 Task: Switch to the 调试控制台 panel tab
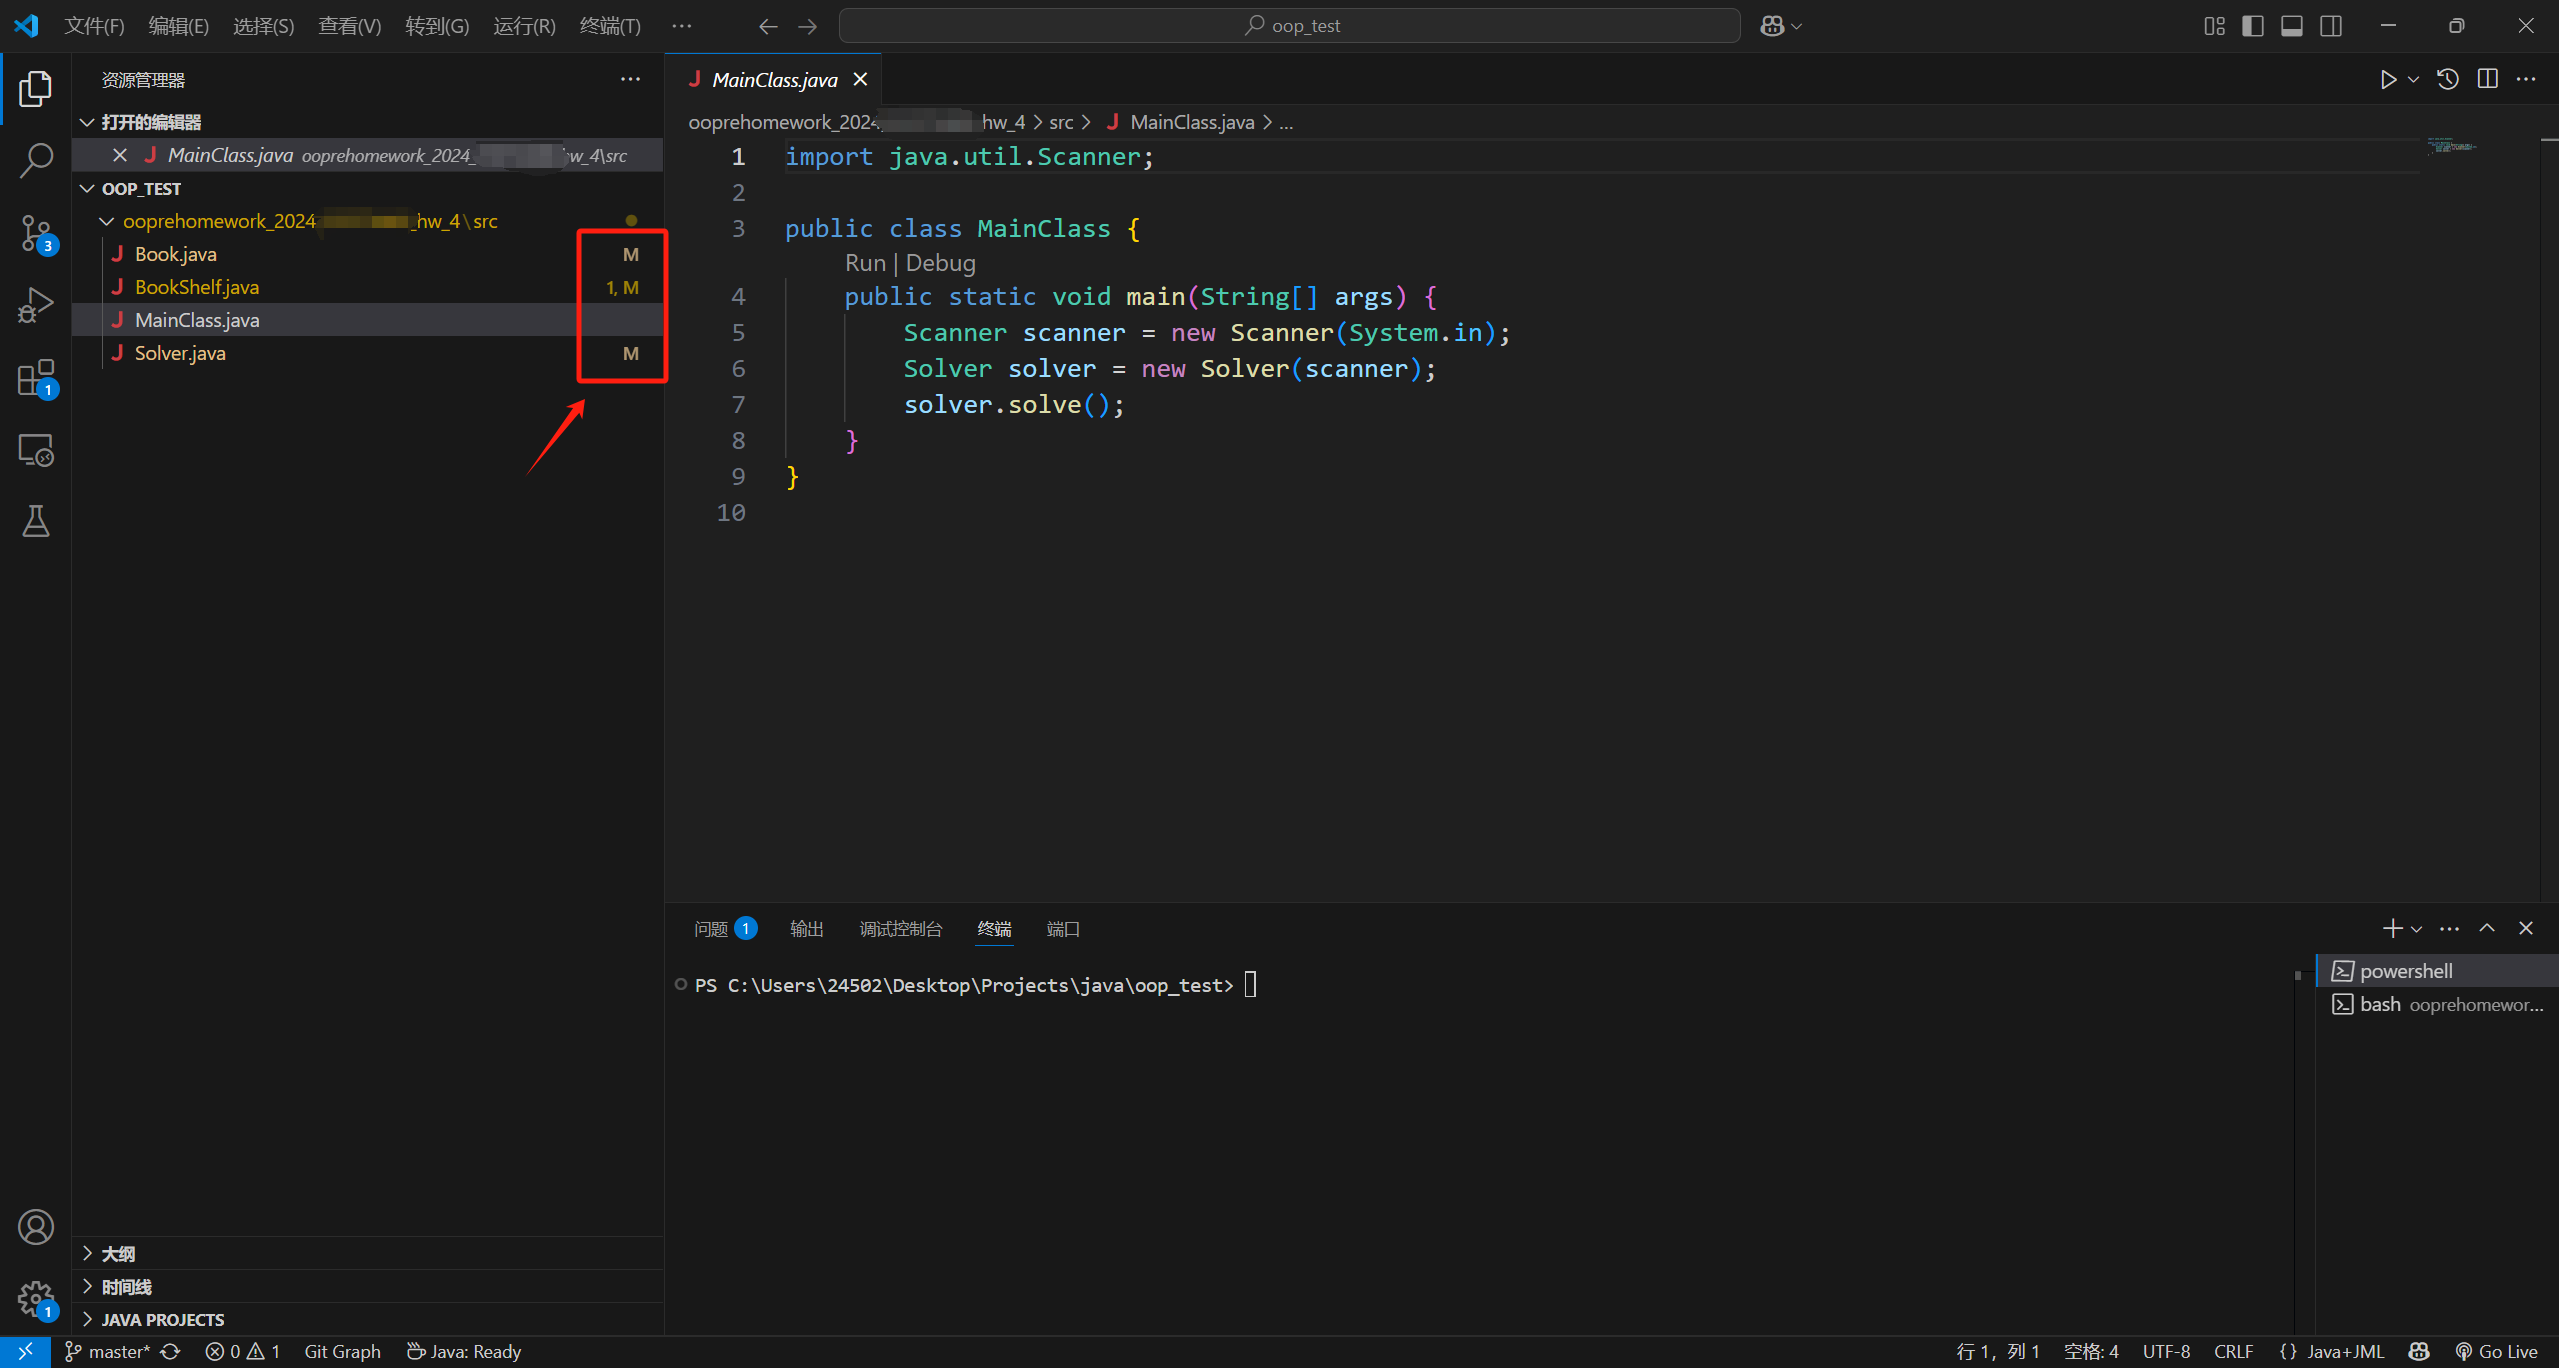click(900, 929)
